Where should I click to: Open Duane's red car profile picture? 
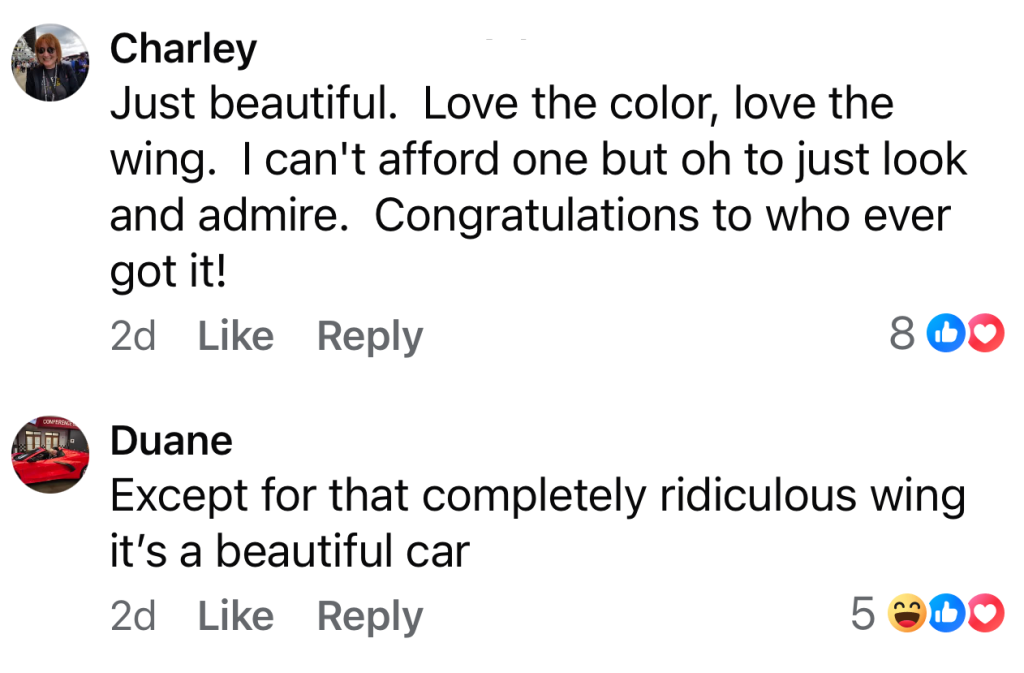[50, 455]
